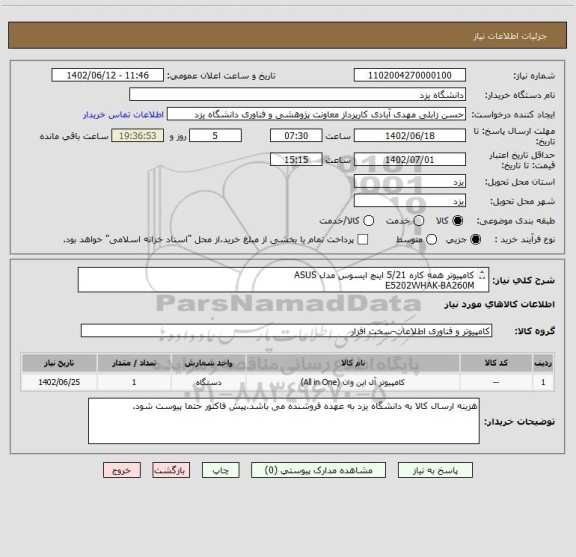Click the remaining days field showing 5
The image size is (576, 557).
click(x=215, y=136)
